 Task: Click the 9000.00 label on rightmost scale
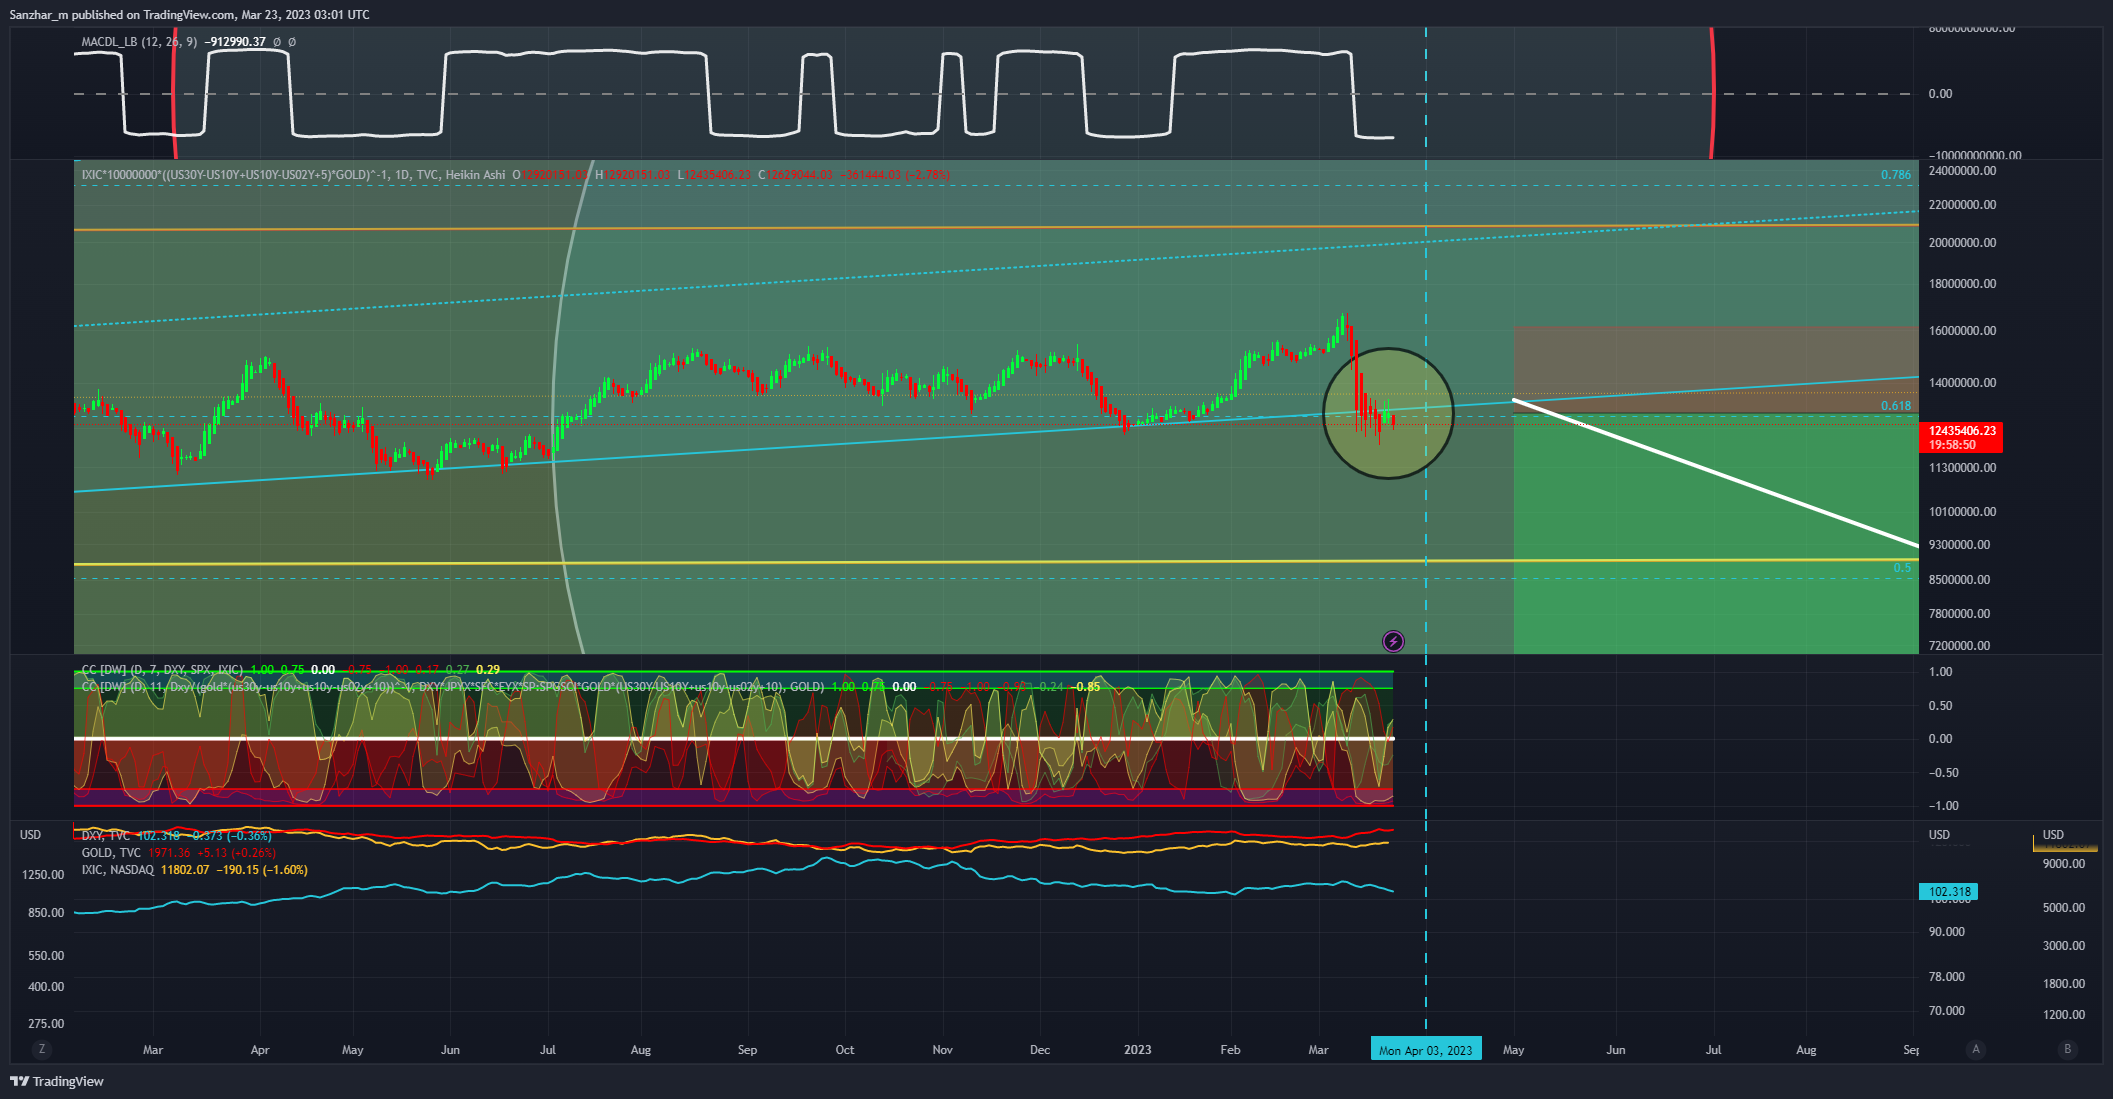(2064, 864)
